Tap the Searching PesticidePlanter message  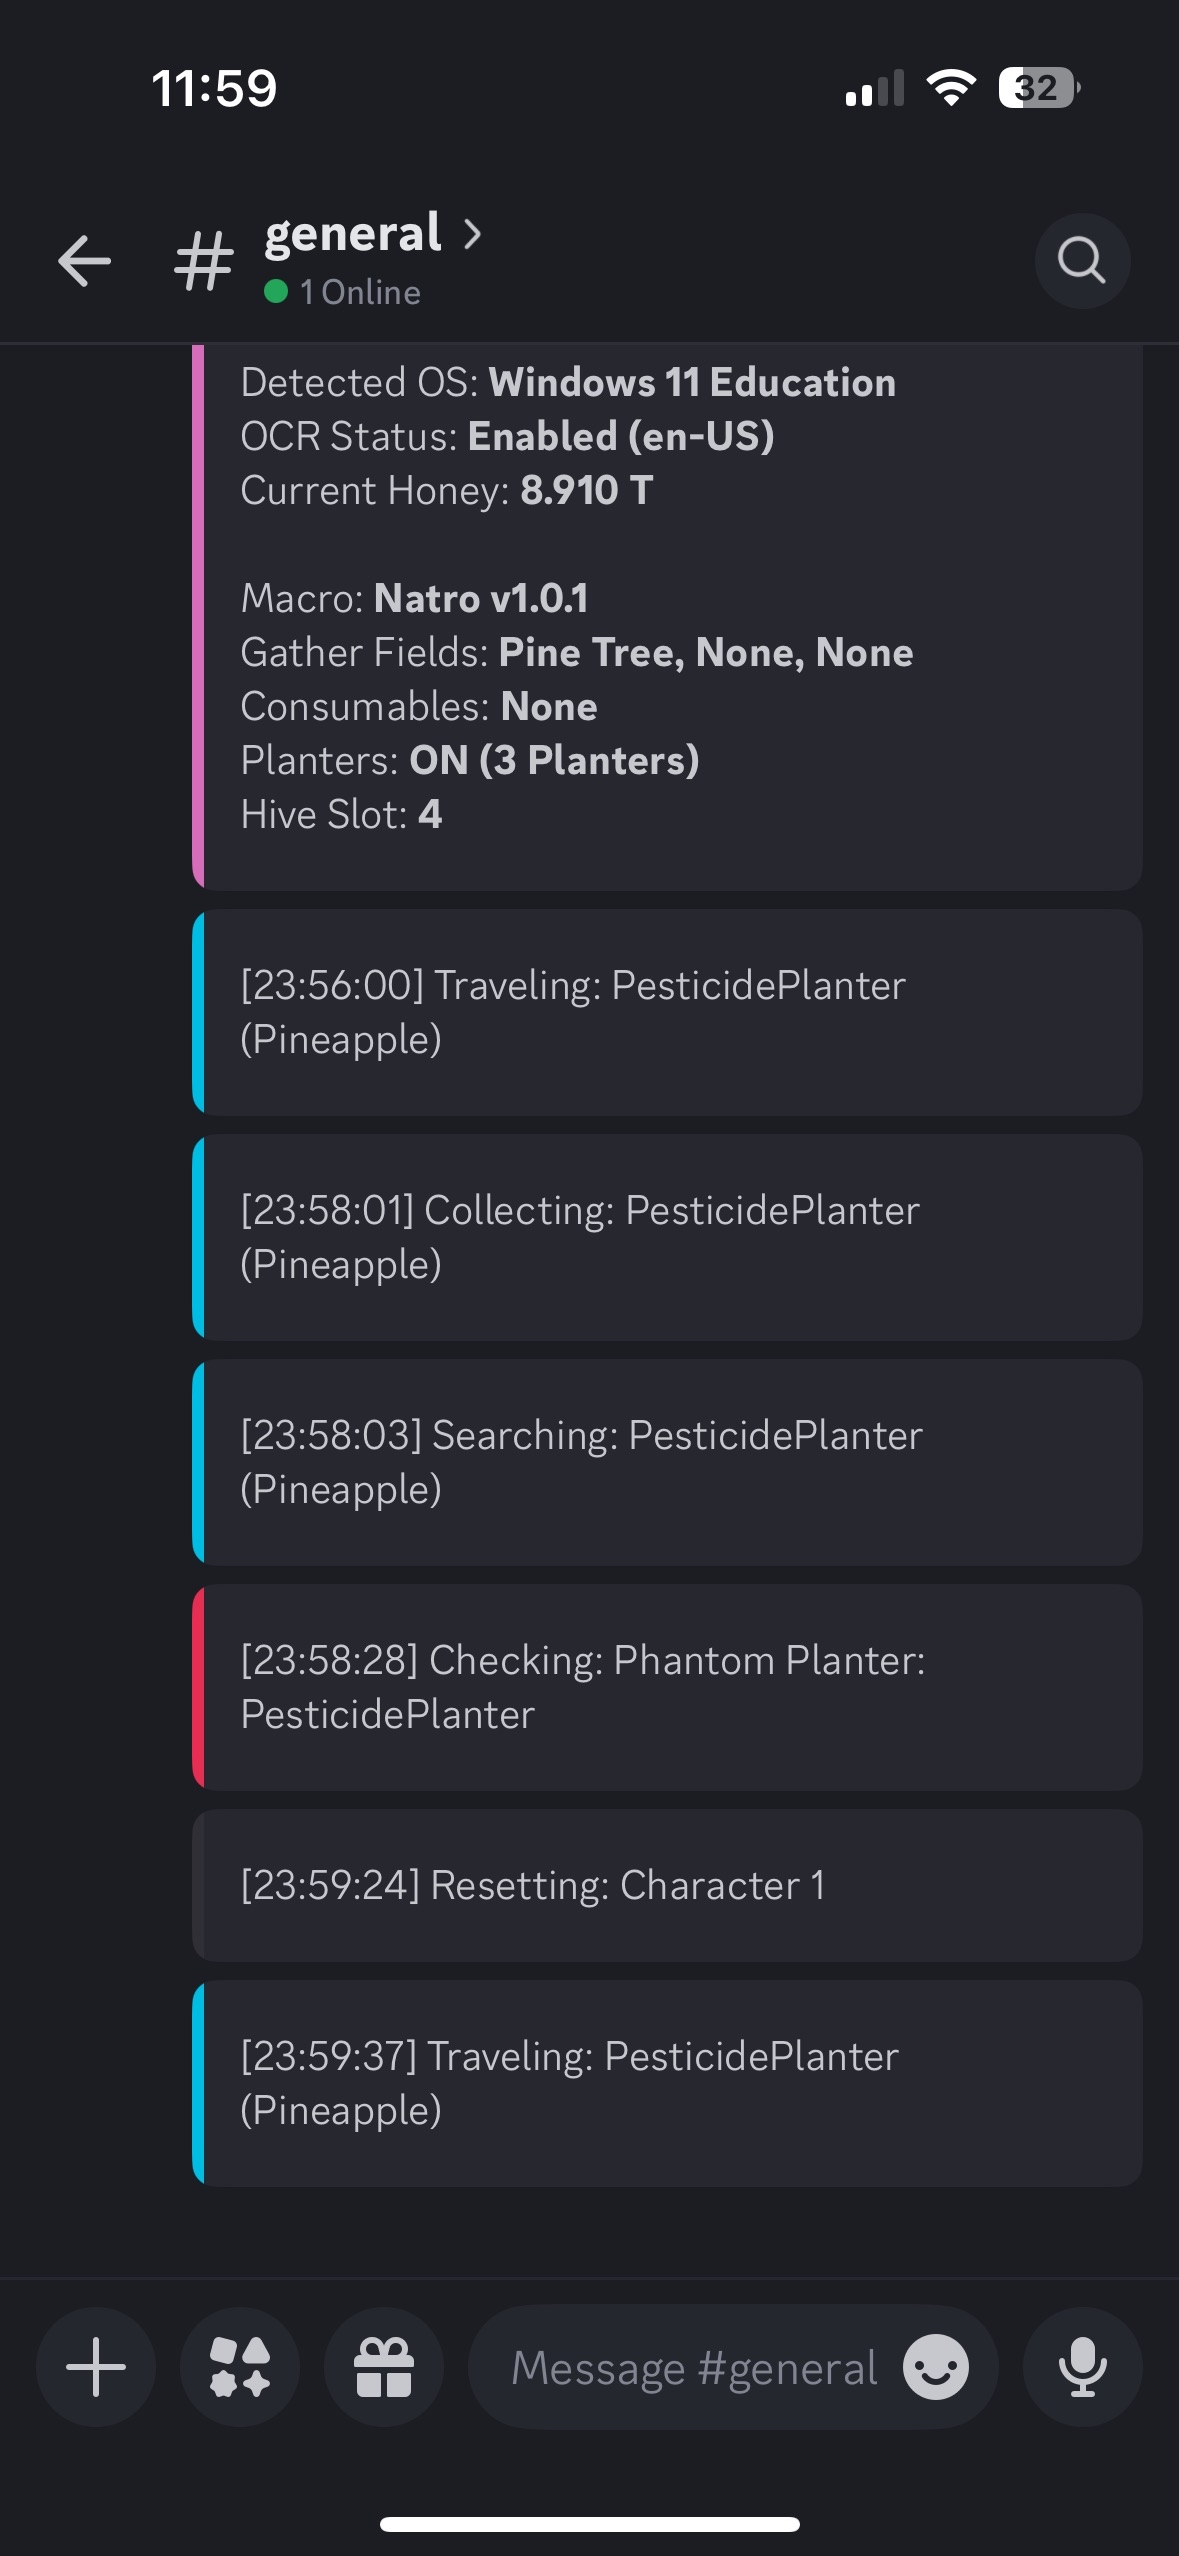(x=667, y=1462)
